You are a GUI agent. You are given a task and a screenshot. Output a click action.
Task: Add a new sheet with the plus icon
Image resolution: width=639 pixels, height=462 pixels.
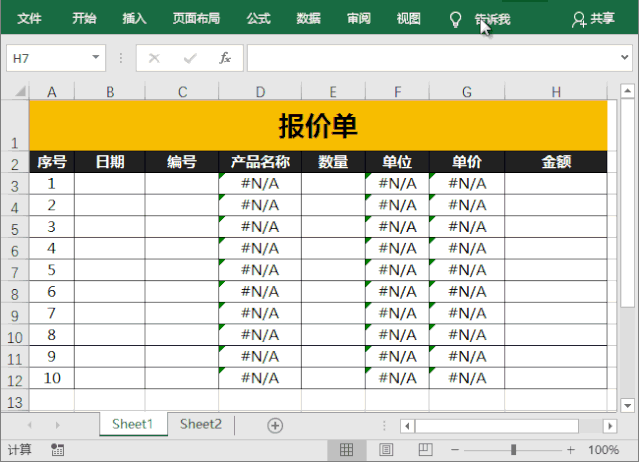tap(275, 425)
